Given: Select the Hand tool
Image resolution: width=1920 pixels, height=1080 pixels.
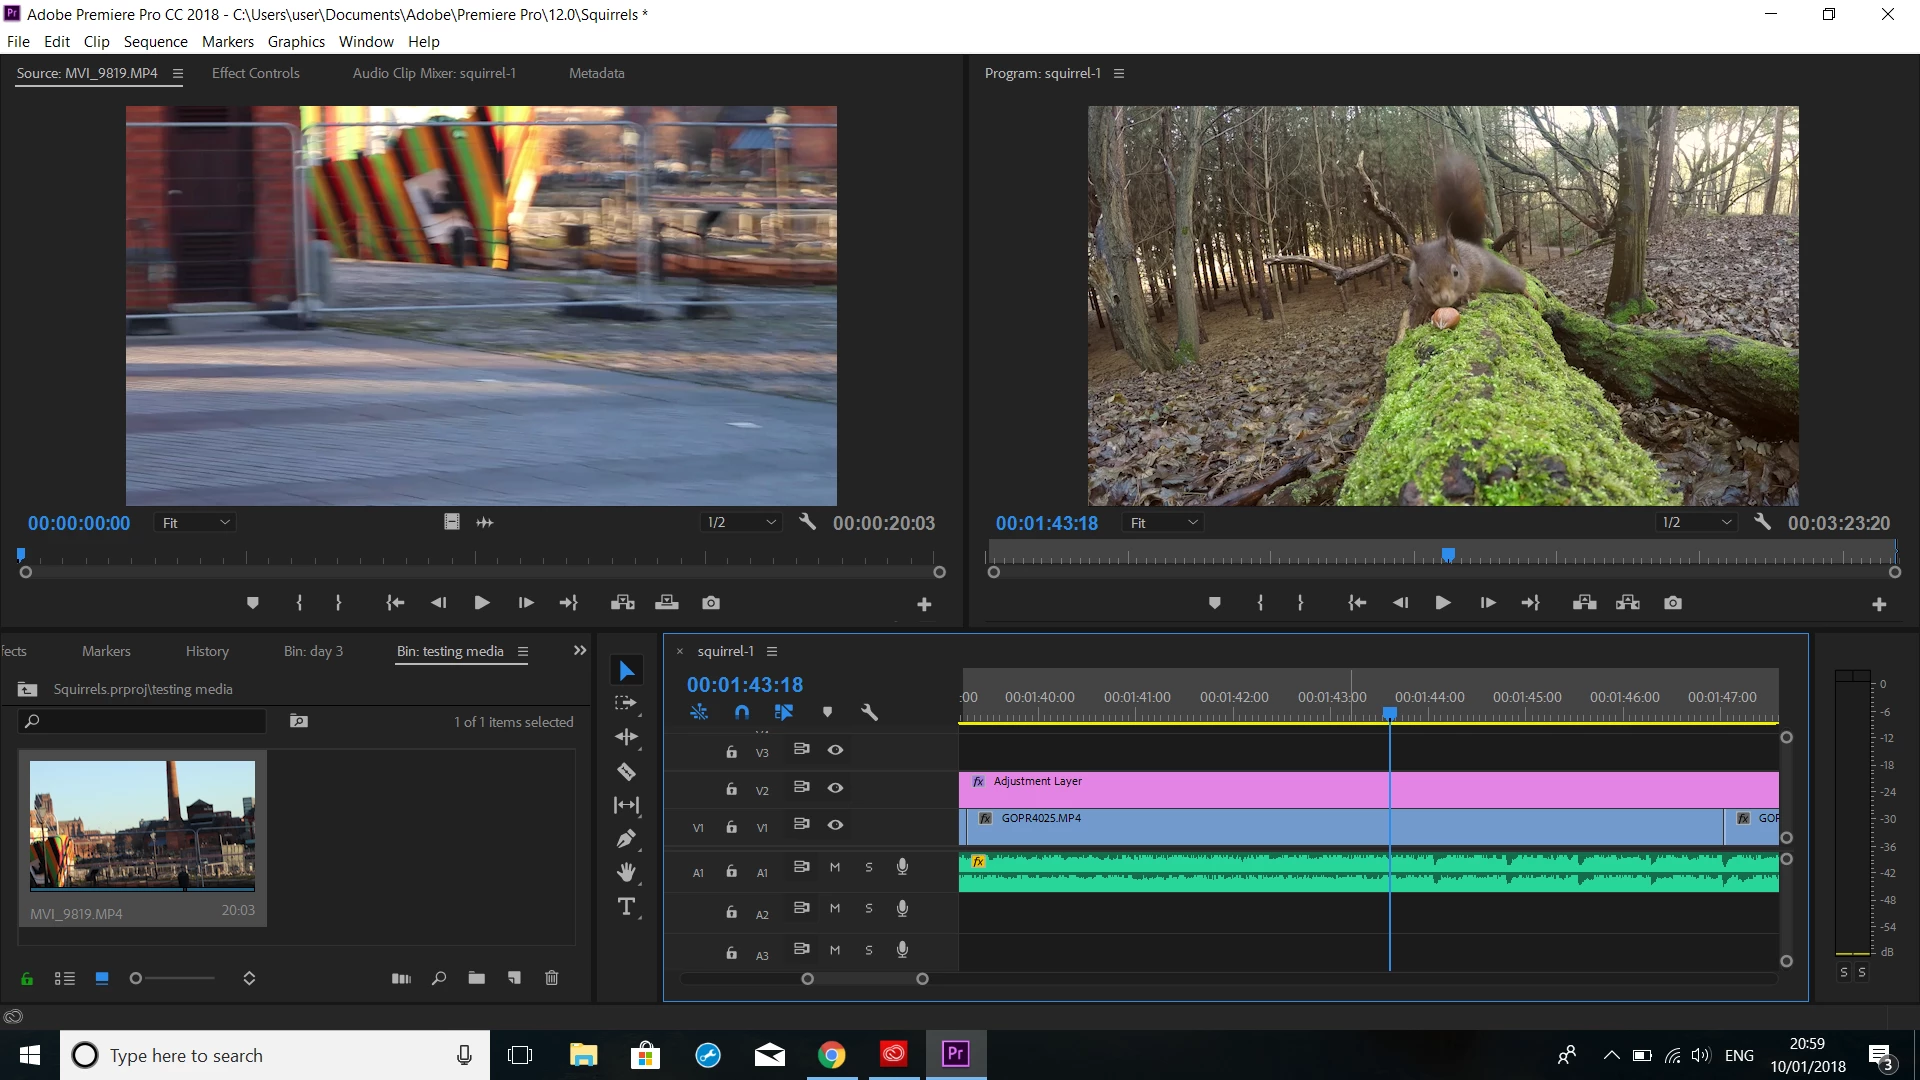Looking at the screenshot, I should coord(626,873).
